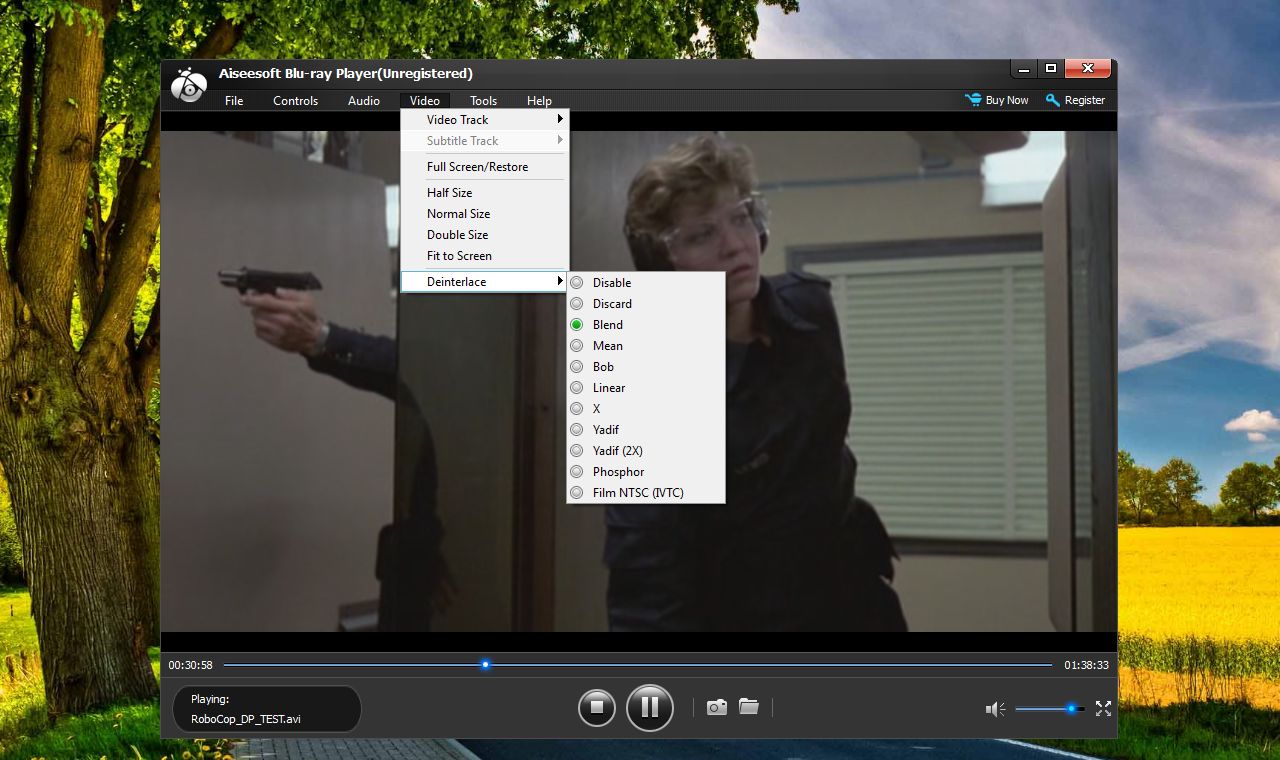The width and height of the screenshot is (1280, 760).
Task: Select the Disable deinterlace option
Action: point(646,283)
